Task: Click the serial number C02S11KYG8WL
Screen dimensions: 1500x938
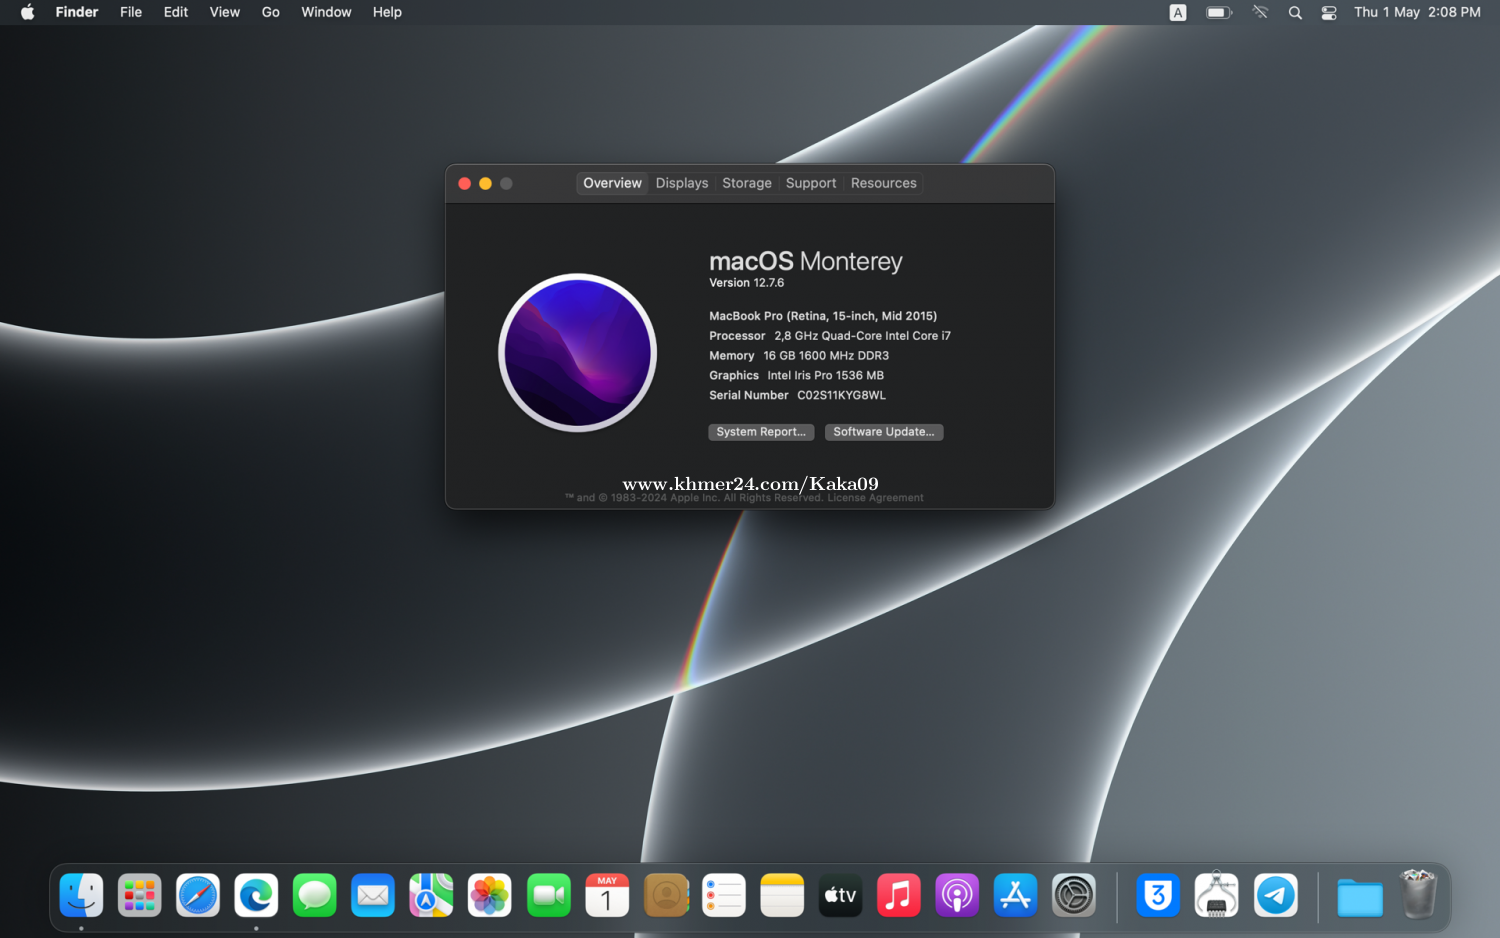Action: [841, 396]
